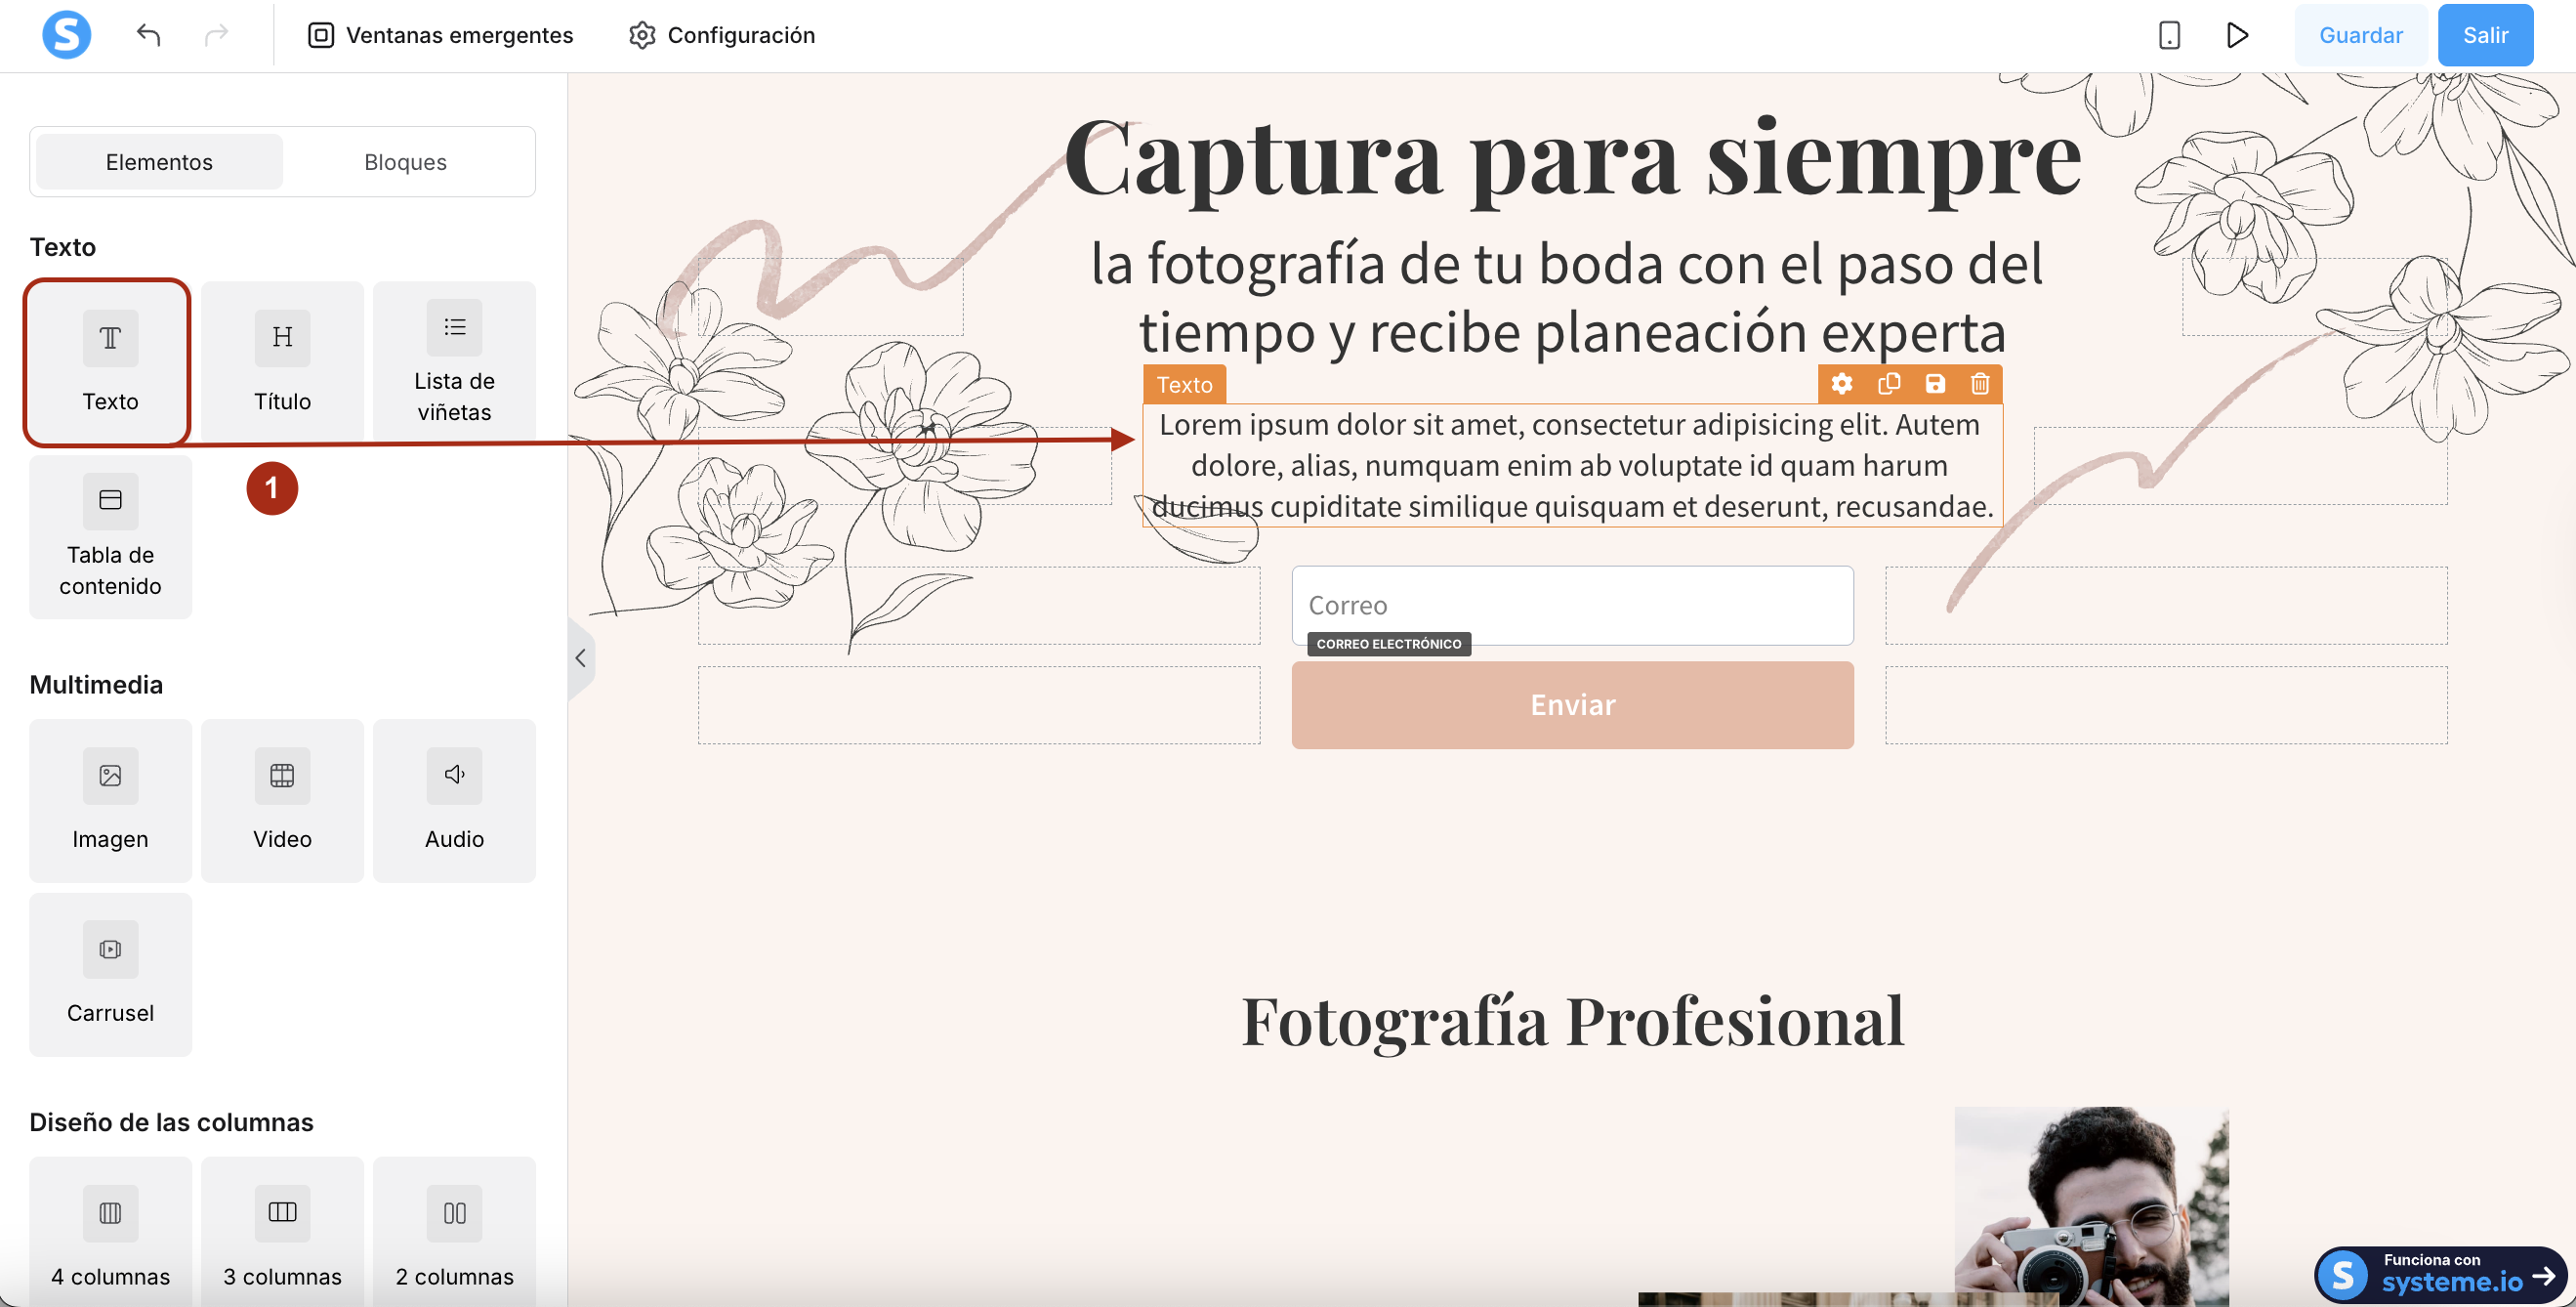Image resolution: width=2576 pixels, height=1307 pixels.
Task: Open Ventanas emergentes menu
Action: coord(440,35)
